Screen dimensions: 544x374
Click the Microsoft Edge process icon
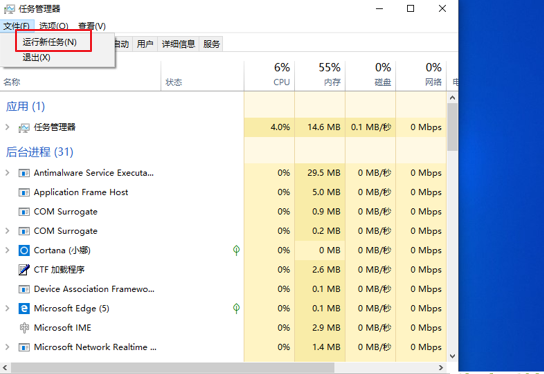pyautogui.click(x=24, y=308)
